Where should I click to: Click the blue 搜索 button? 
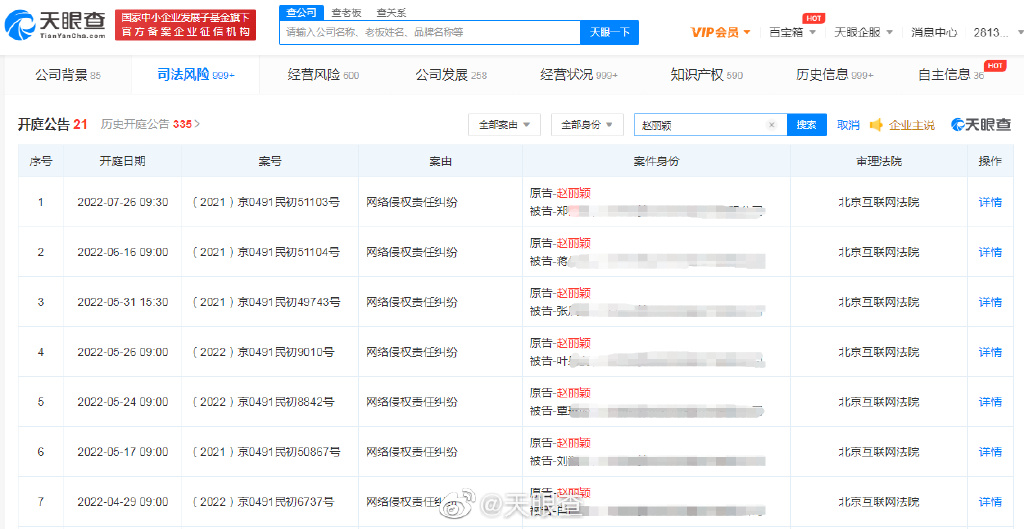(806, 125)
